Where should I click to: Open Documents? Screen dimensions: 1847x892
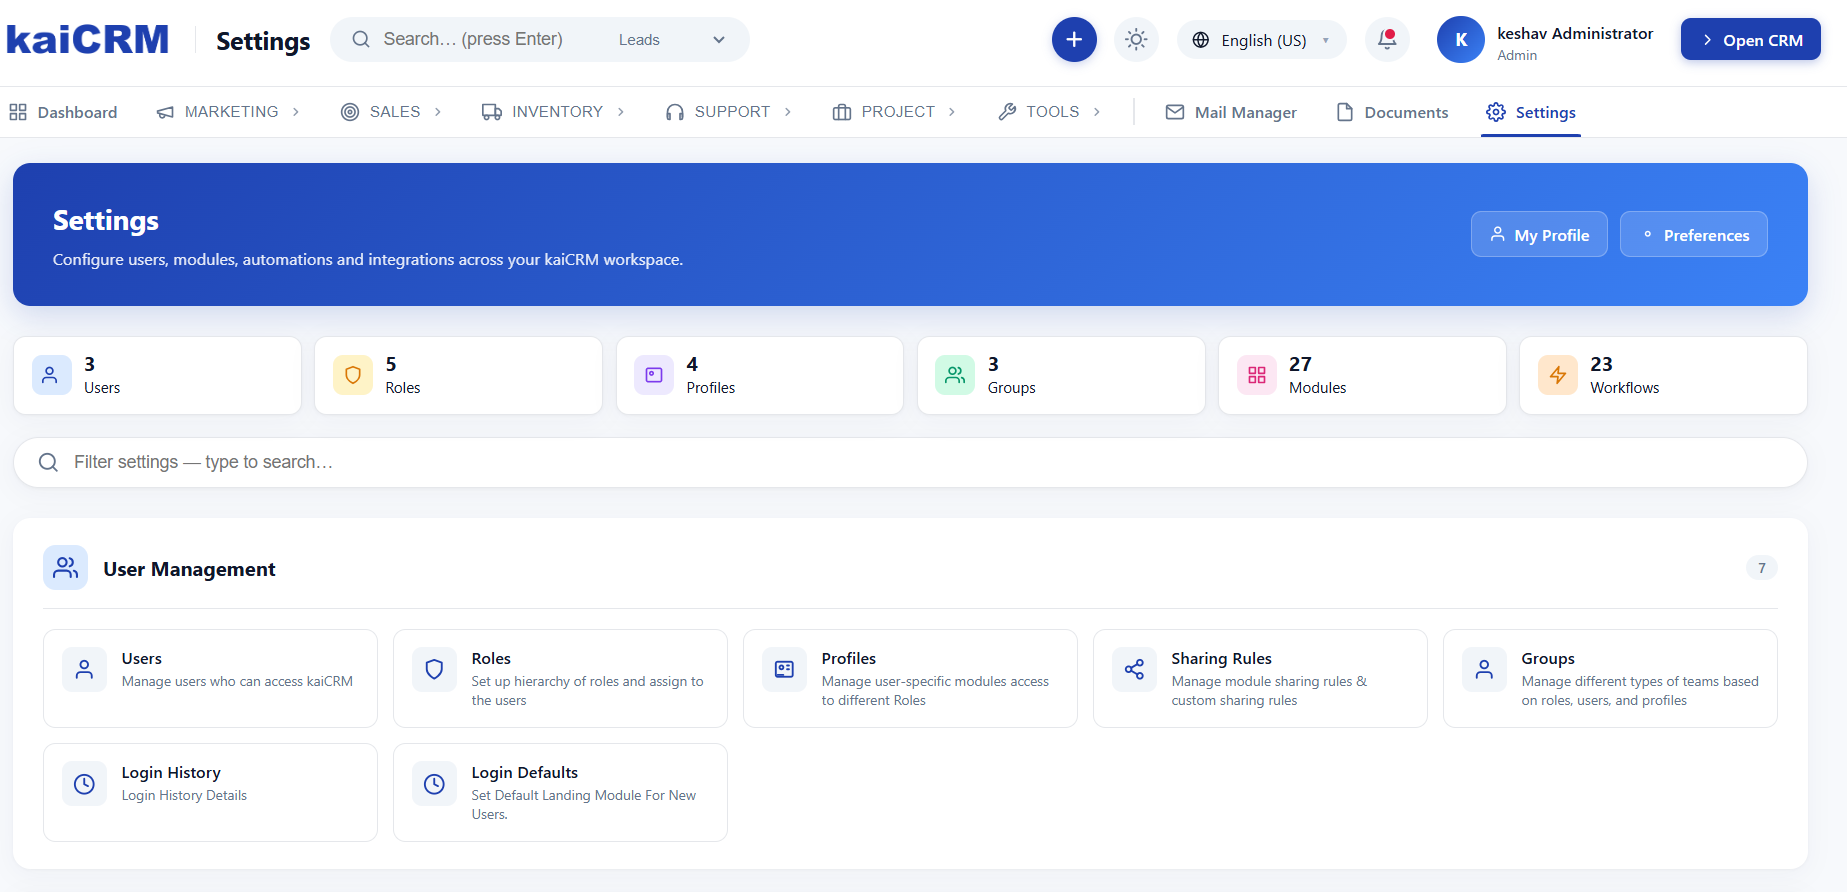point(1392,112)
